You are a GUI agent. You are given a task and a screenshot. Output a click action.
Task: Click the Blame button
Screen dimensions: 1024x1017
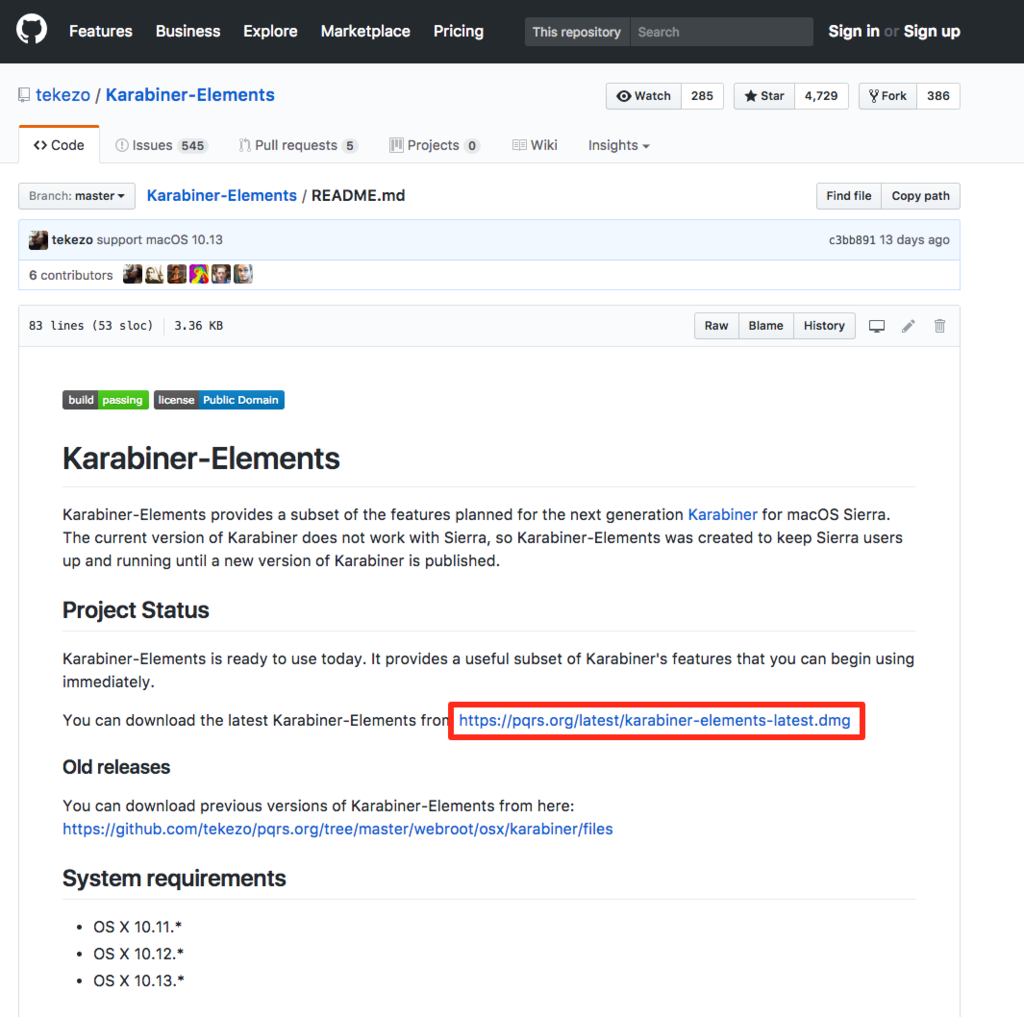pyautogui.click(x=766, y=326)
